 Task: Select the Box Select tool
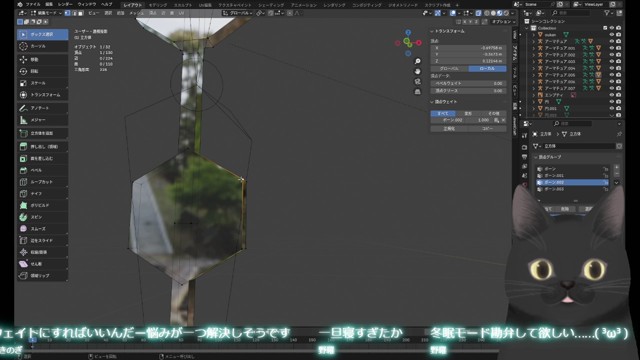pyautogui.click(x=42, y=34)
